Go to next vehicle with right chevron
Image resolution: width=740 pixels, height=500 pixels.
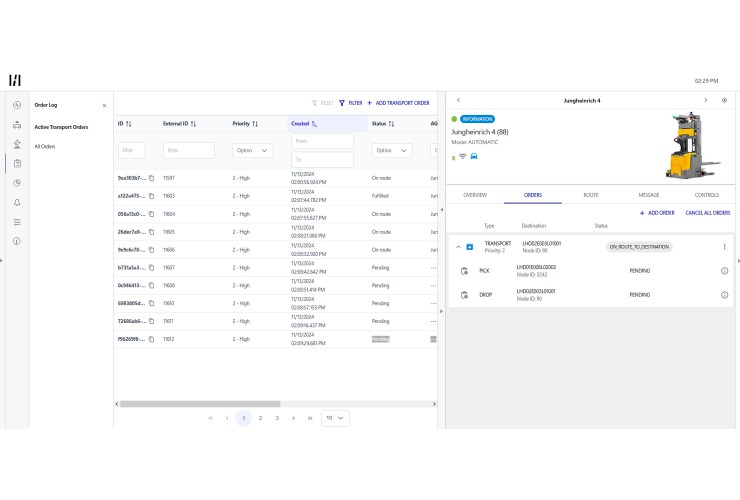coord(706,100)
